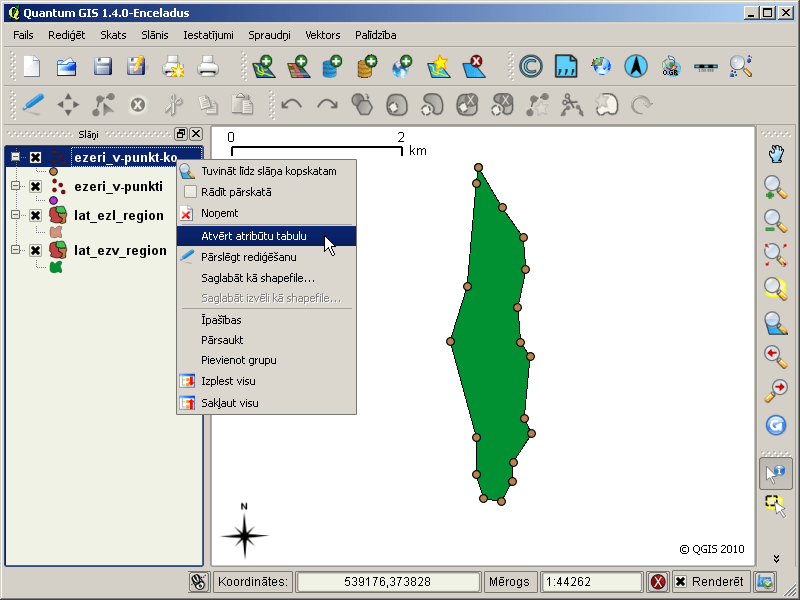Choose Īpašības in context menu
The image size is (800, 600).
click(266, 320)
